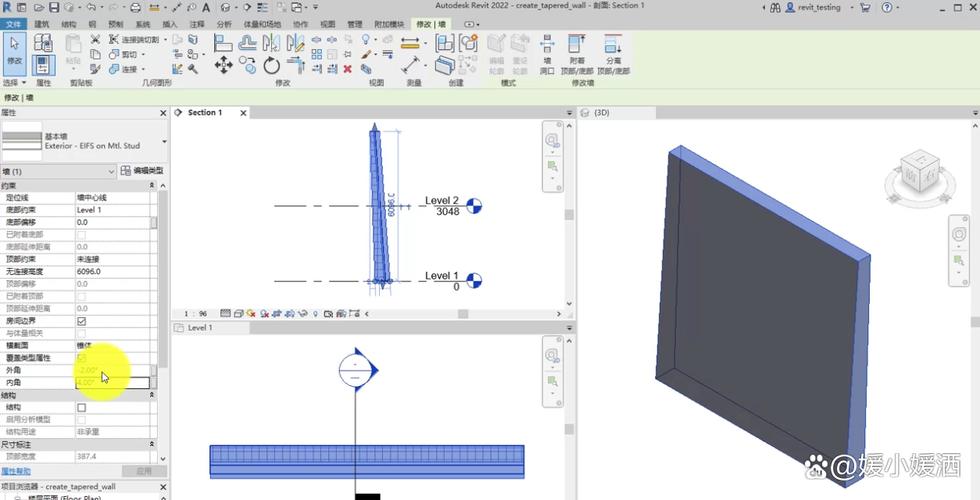The image size is (980, 500).
Task: Open the view scale 1 : 96 selector
Action: pyautogui.click(x=195, y=313)
